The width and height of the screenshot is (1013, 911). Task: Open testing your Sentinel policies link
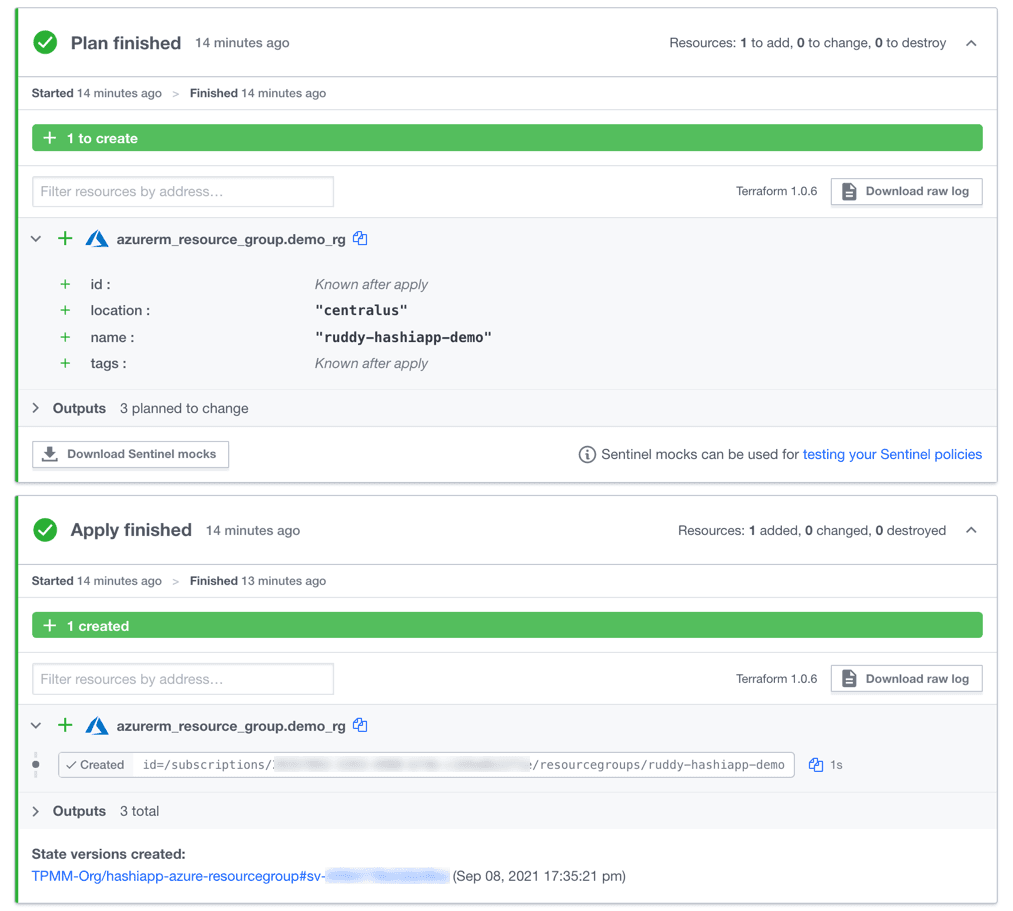(x=892, y=454)
